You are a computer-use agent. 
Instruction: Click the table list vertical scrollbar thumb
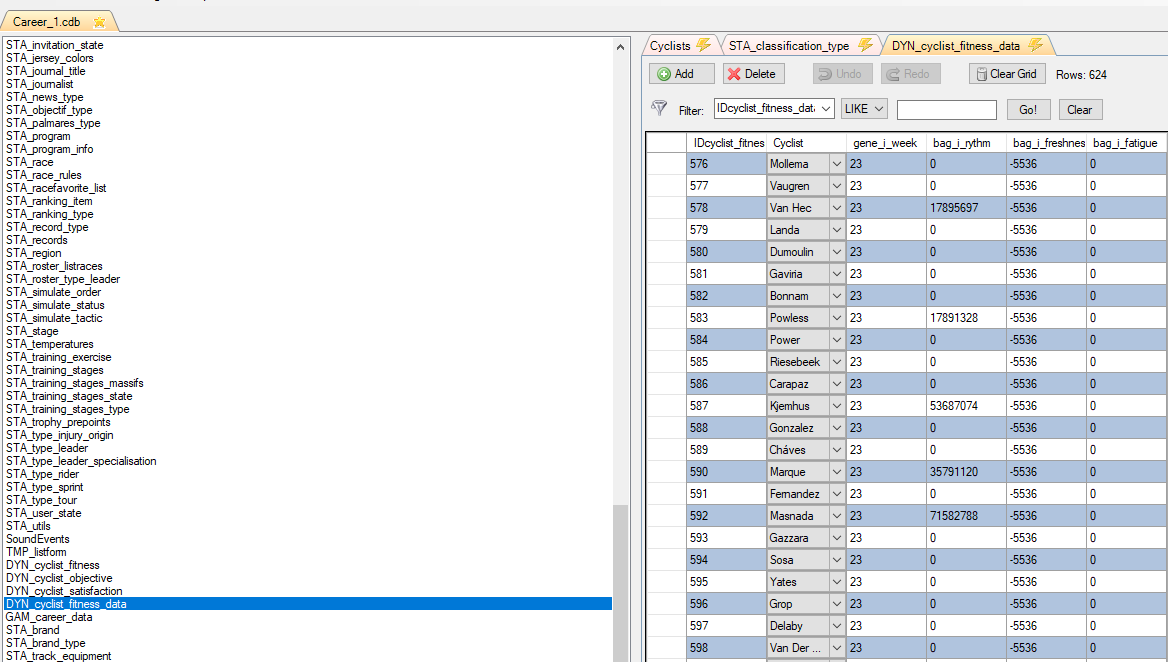tap(621, 580)
